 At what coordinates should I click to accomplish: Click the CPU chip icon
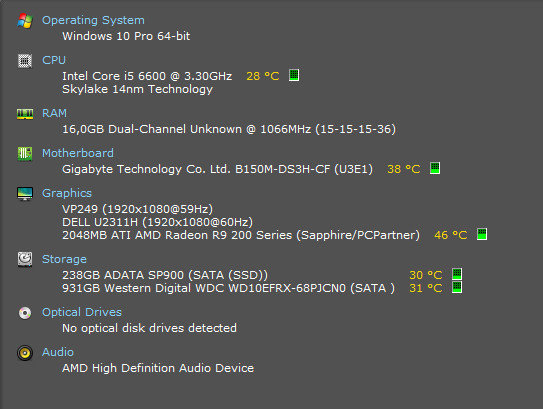coord(25,61)
